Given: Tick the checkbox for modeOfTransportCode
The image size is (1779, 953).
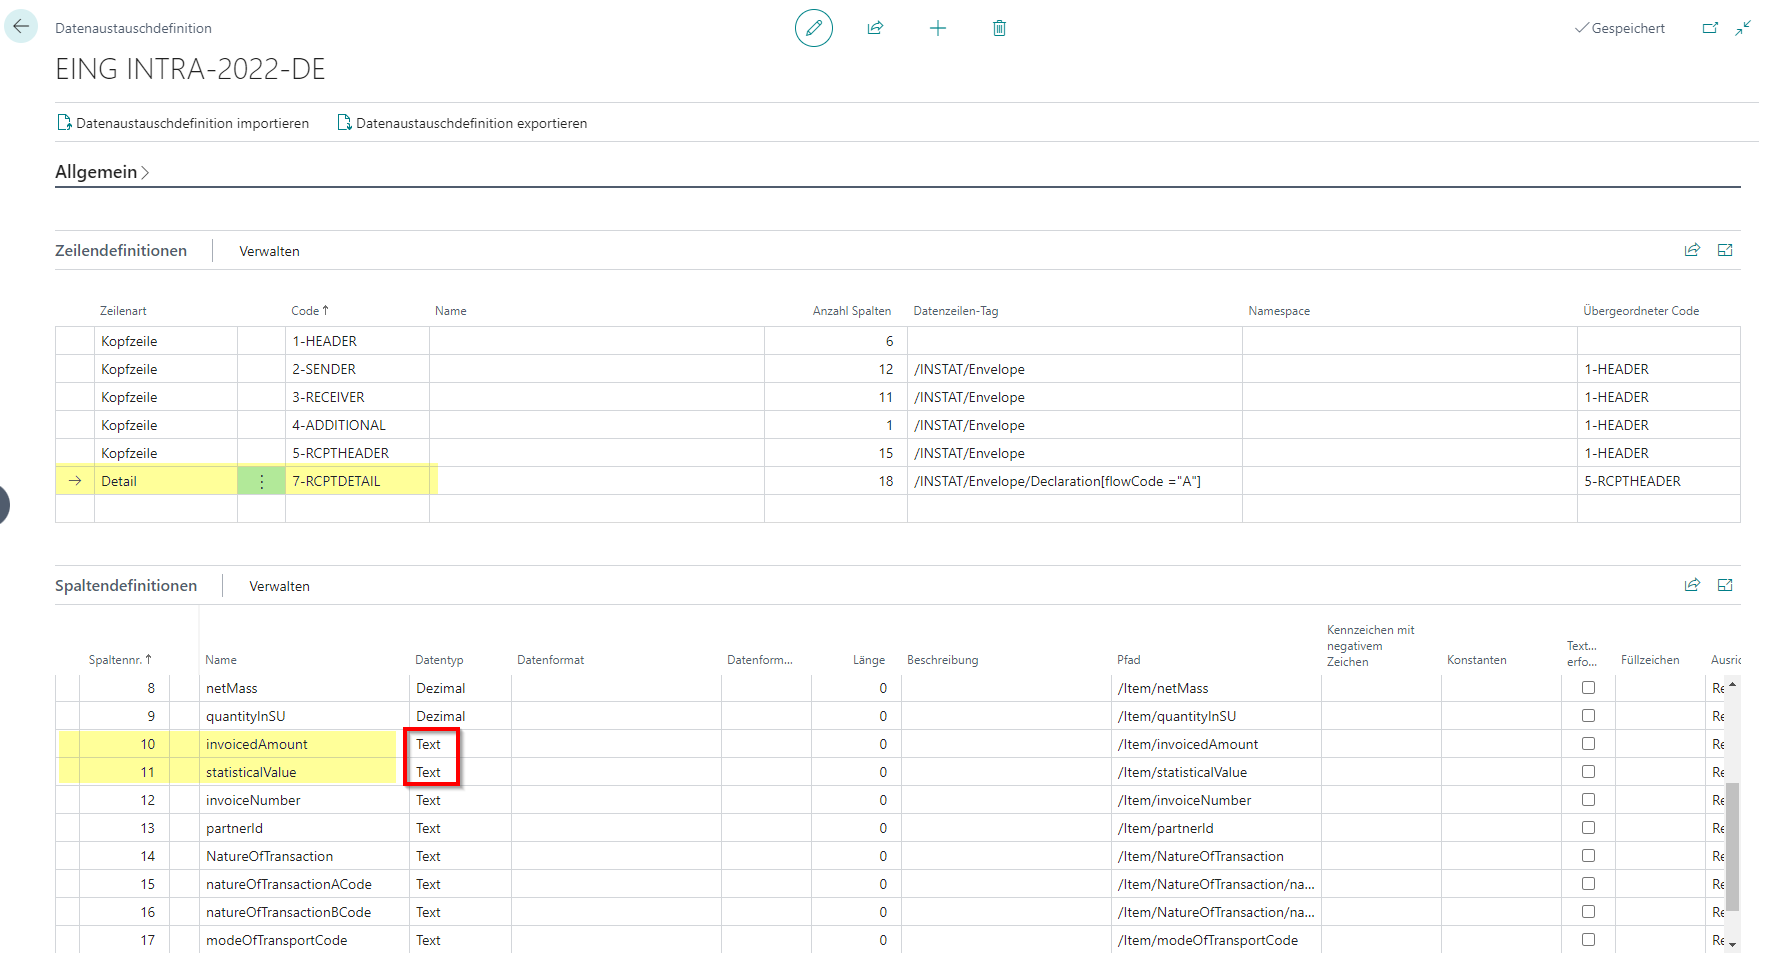Looking at the screenshot, I should [1588, 939].
